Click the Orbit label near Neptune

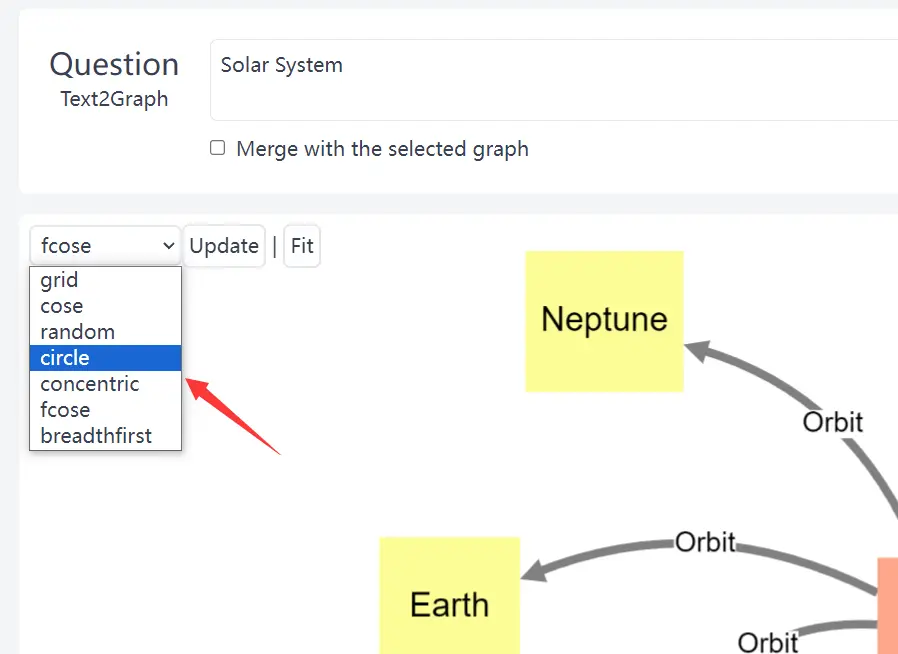833,422
